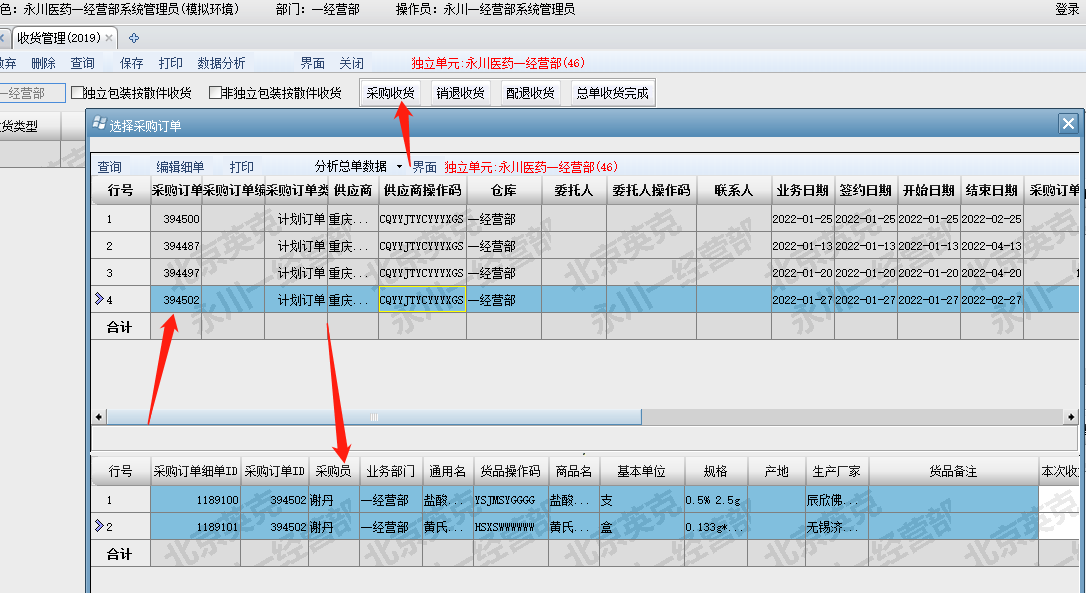This screenshot has width=1086, height=593.
Task: Click the dialog window icon beside 选择采购订单
Action: 100,124
